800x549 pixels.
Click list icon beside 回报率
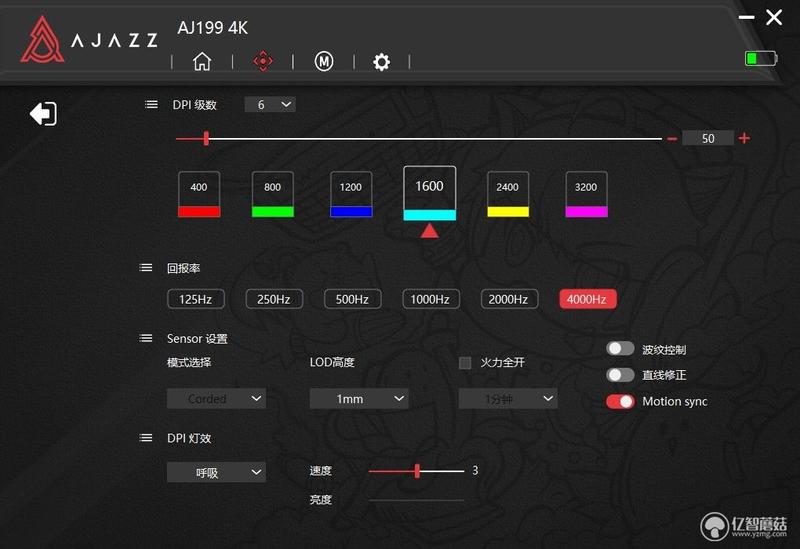coord(146,267)
